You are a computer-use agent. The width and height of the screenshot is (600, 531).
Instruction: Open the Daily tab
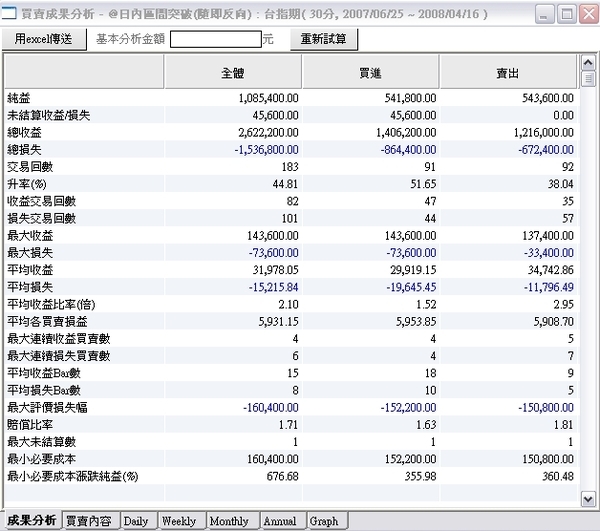tap(137, 521)
